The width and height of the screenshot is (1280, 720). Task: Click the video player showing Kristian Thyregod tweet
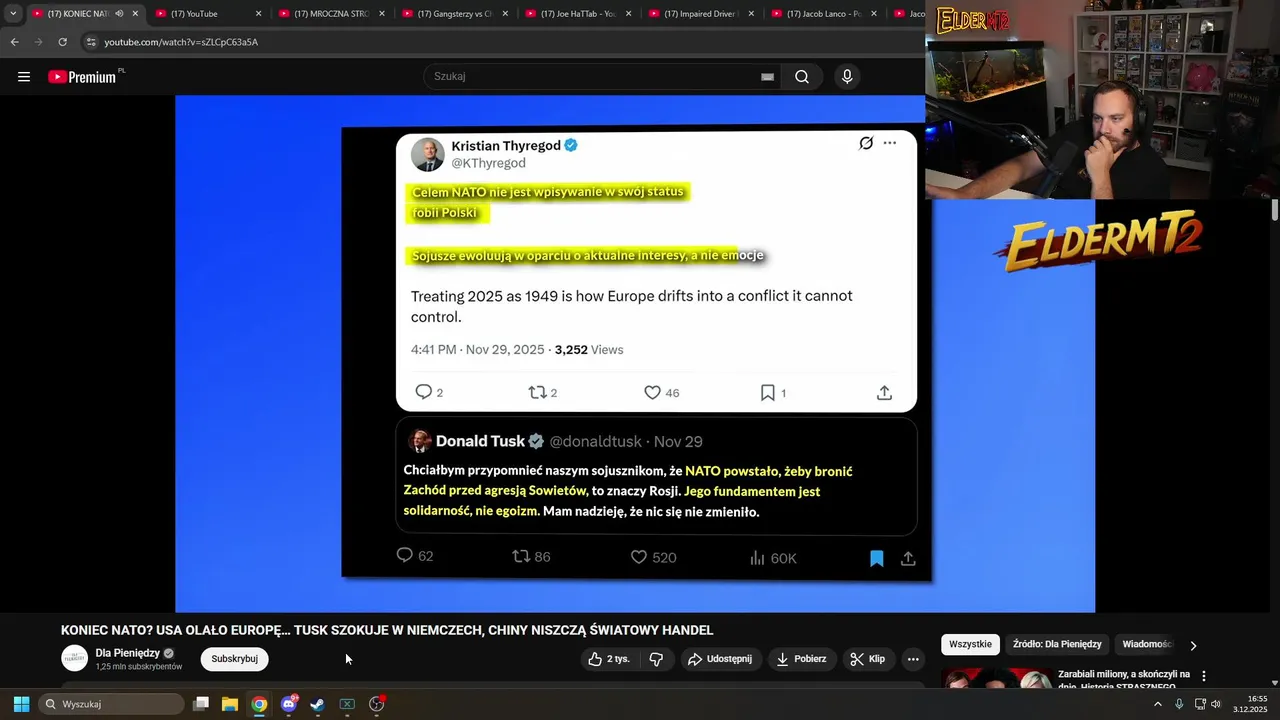[x=635, y=354]
